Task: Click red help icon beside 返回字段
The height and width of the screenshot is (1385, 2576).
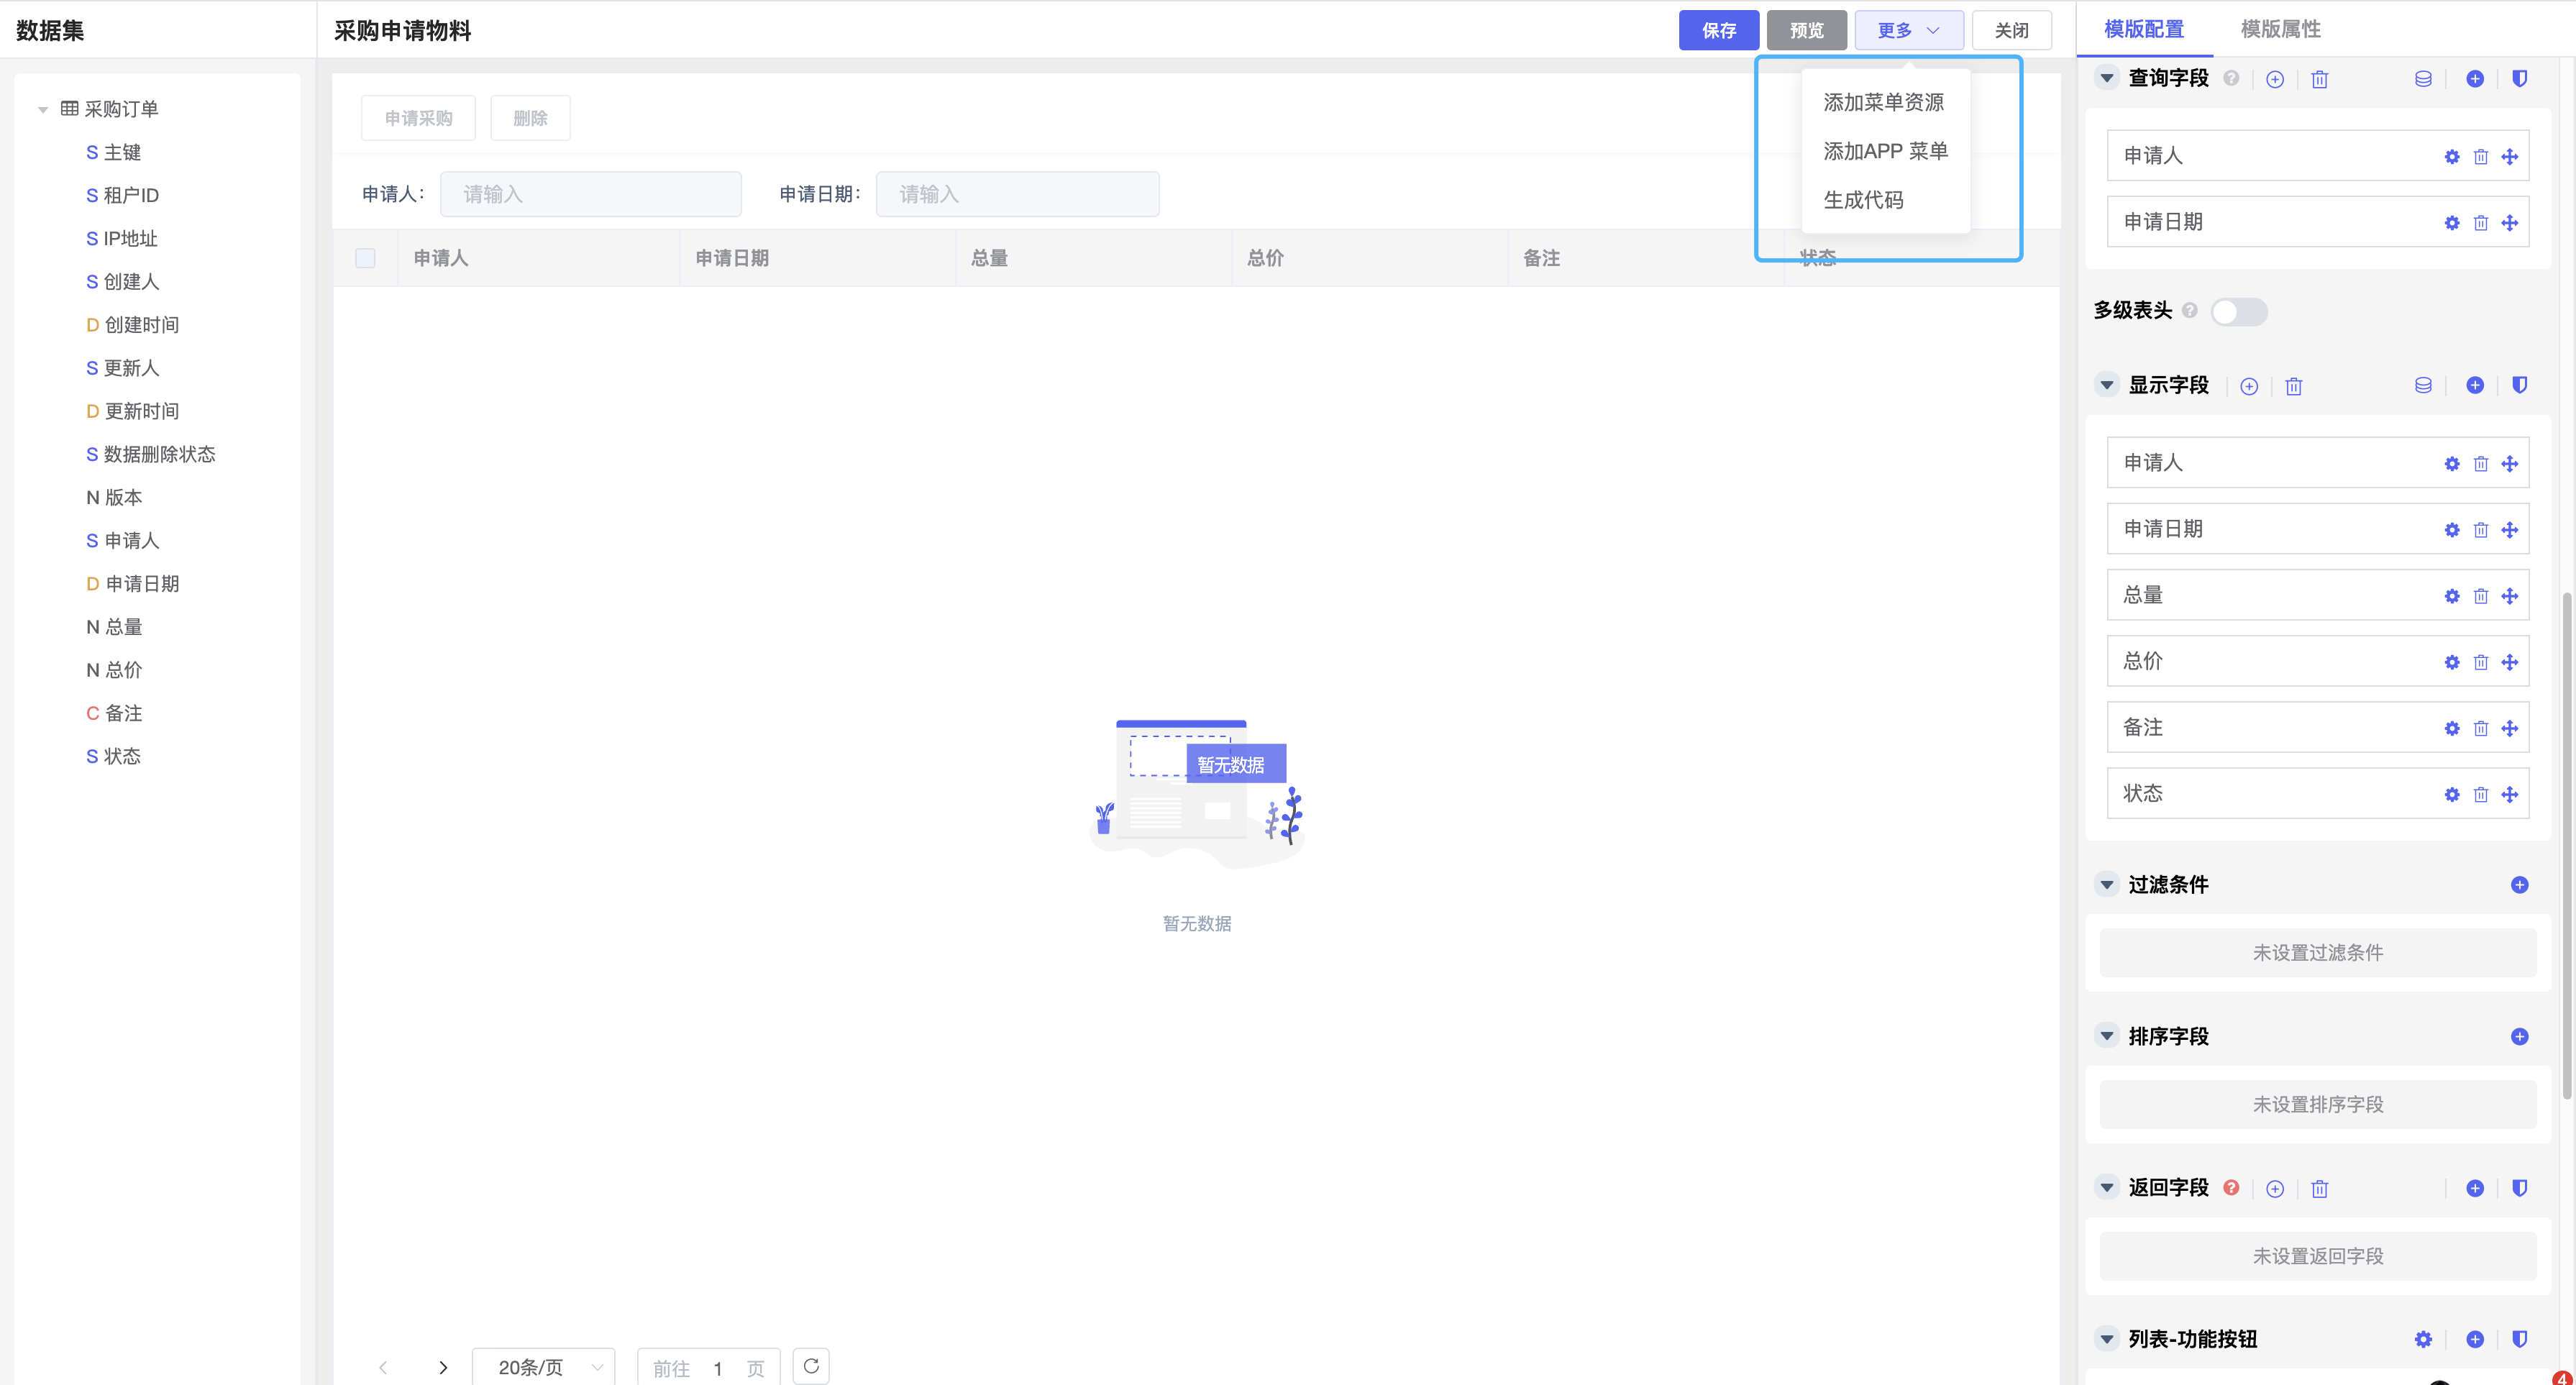Action: tap(2231, 1188)
